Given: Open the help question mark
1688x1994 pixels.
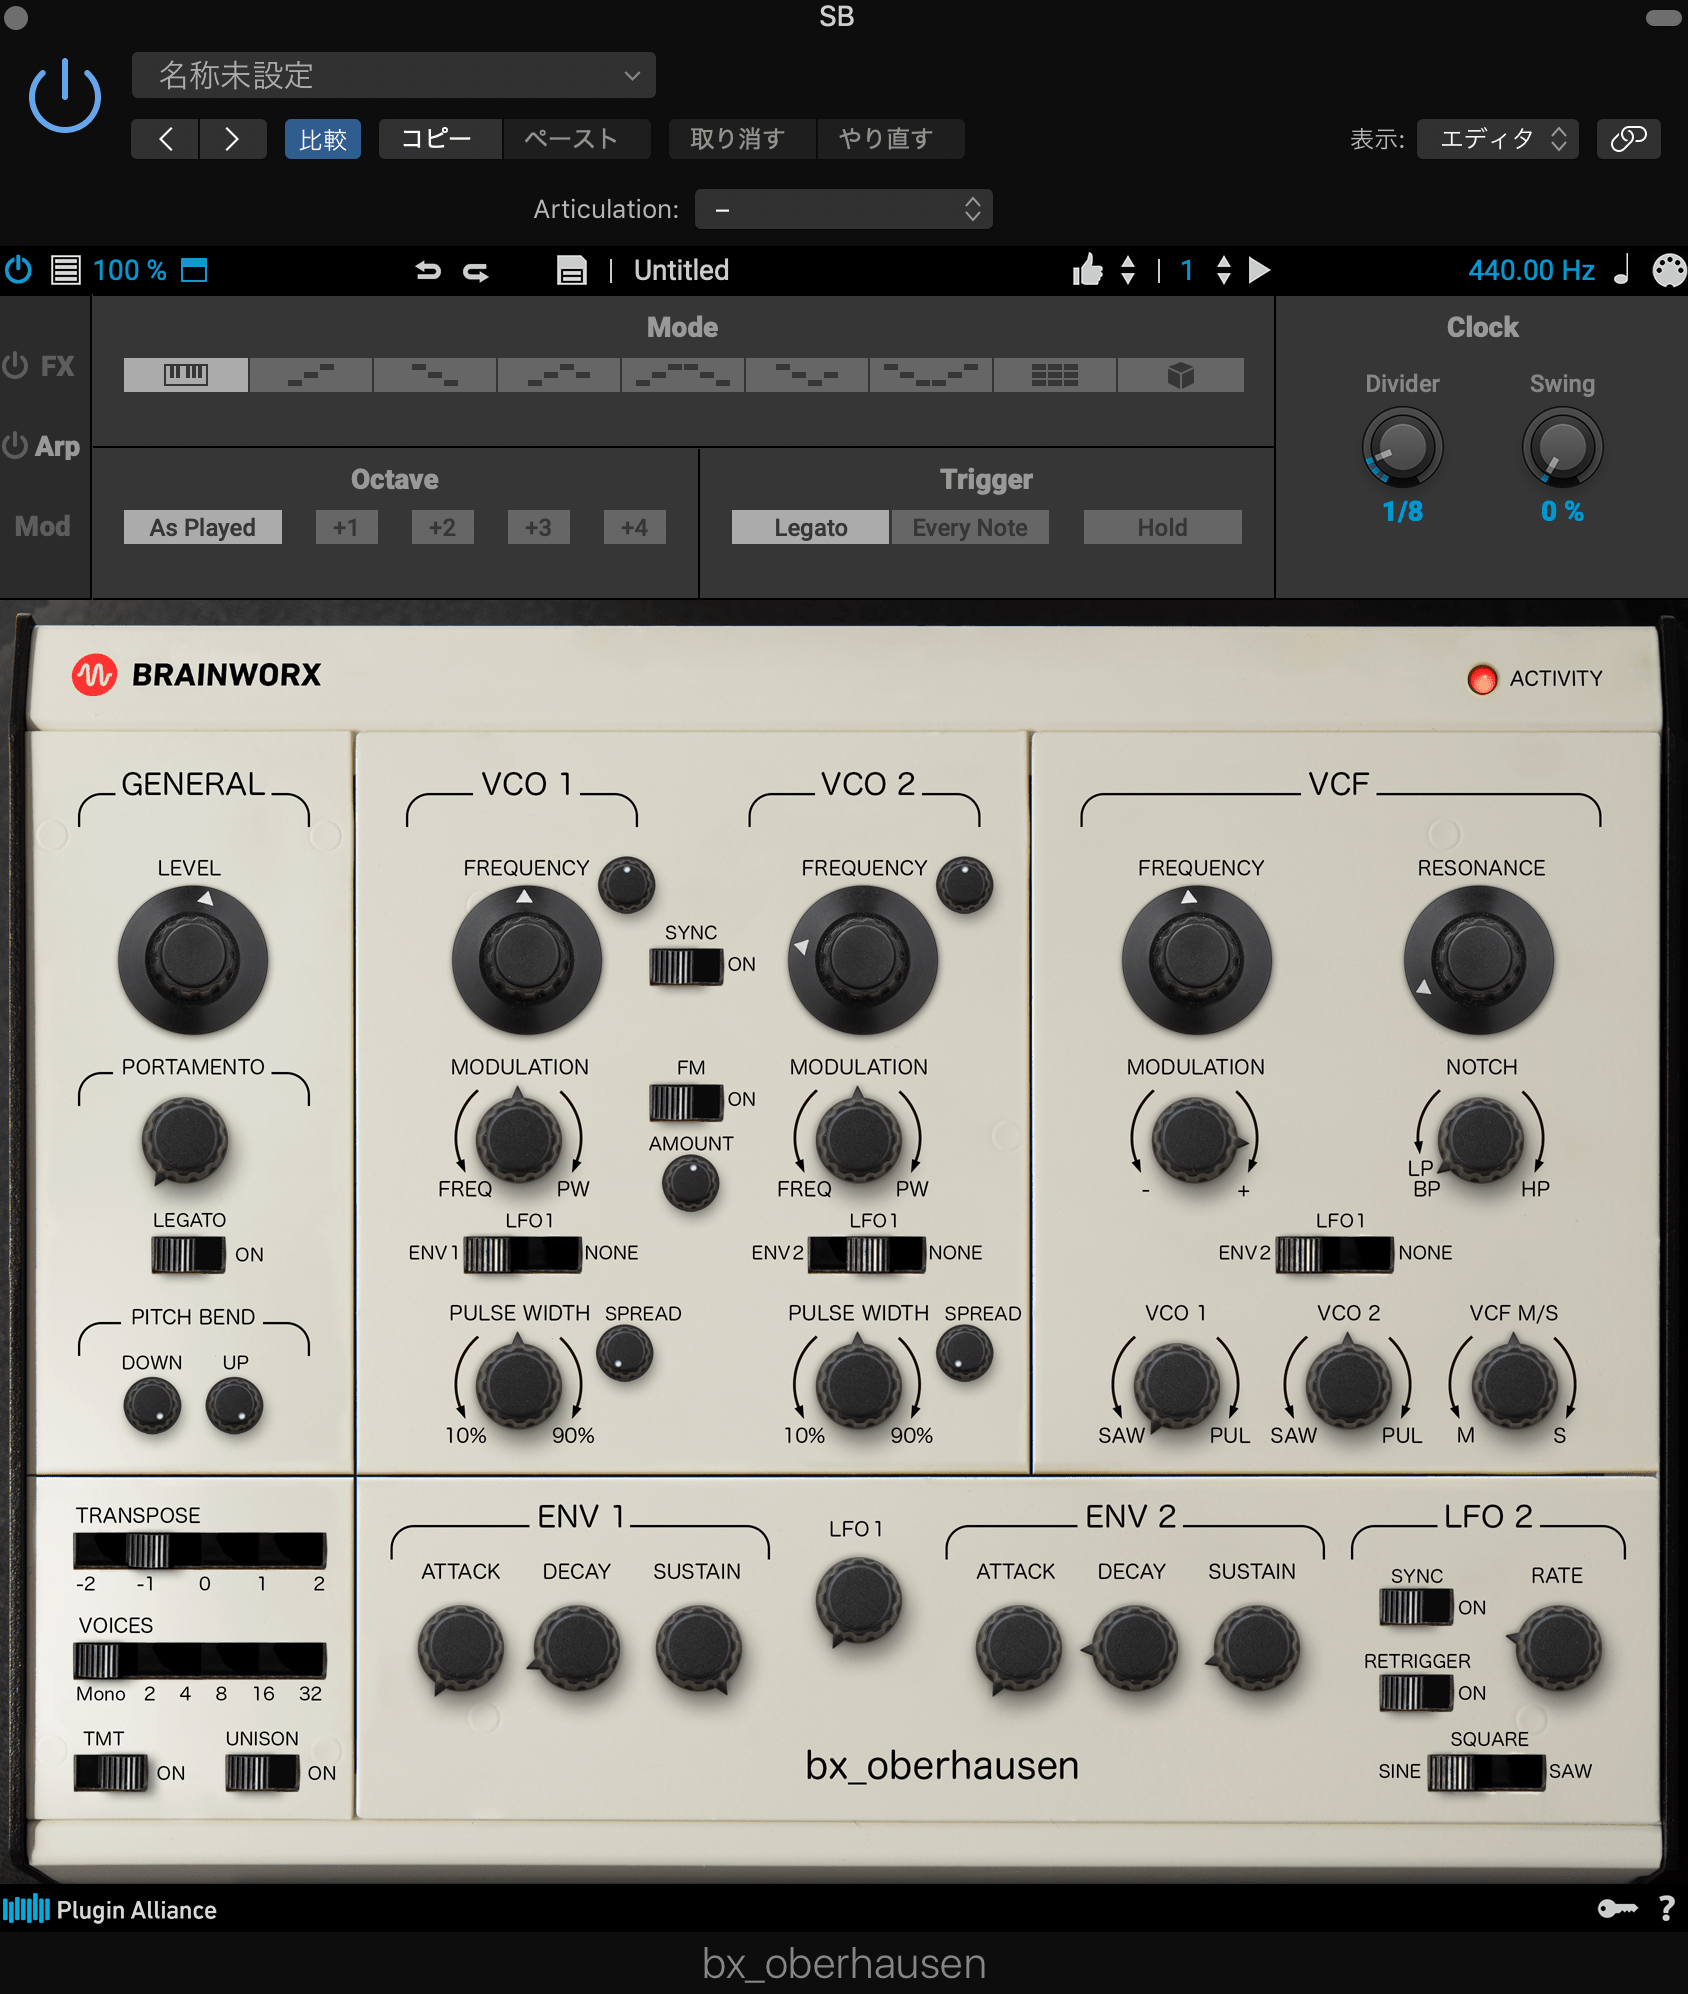Looking at the screenshot, I should pos(1667,1909).
